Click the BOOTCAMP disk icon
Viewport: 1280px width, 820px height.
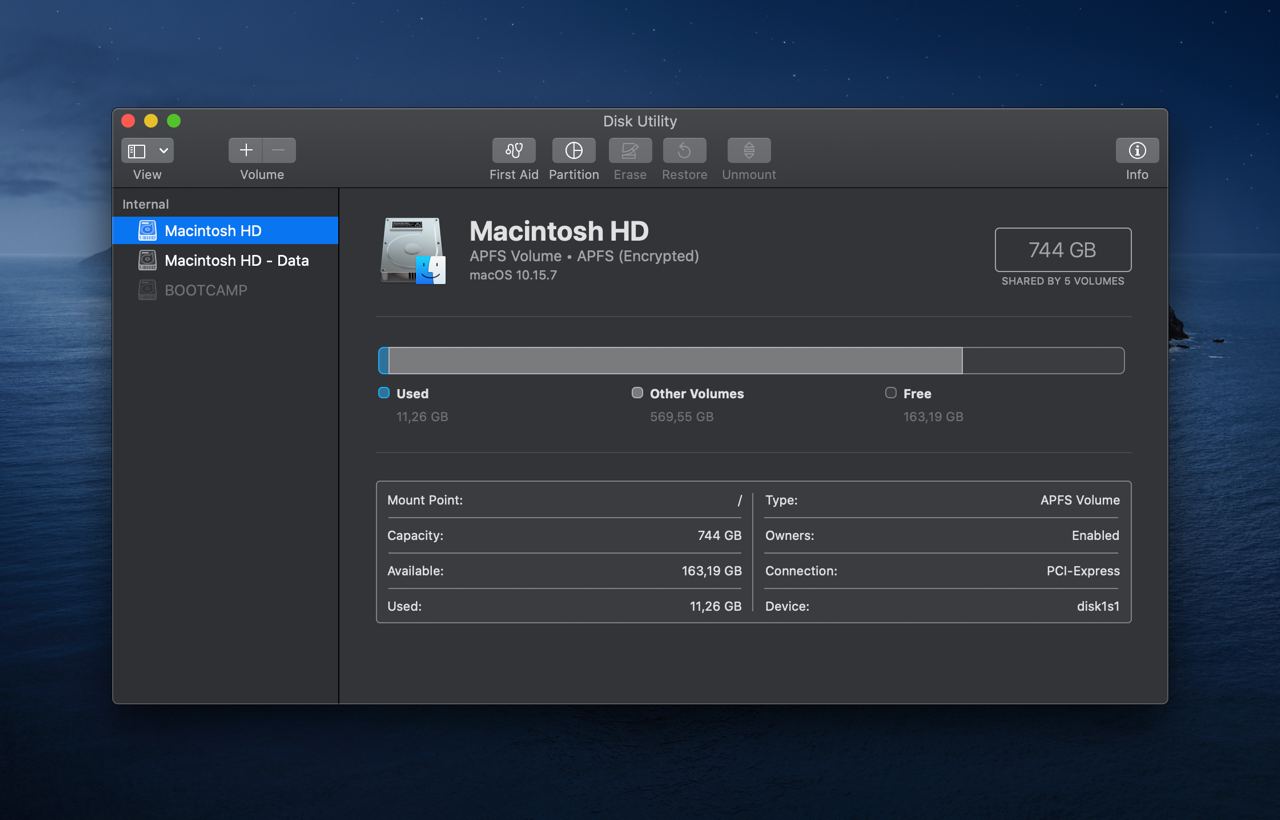[x=147, y=290]
